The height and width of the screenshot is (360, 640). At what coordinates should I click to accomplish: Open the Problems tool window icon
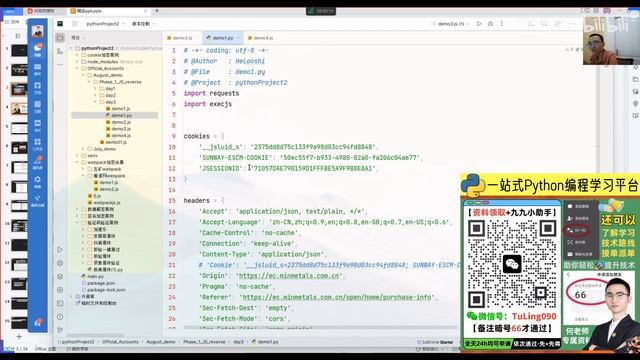(60, 317)
